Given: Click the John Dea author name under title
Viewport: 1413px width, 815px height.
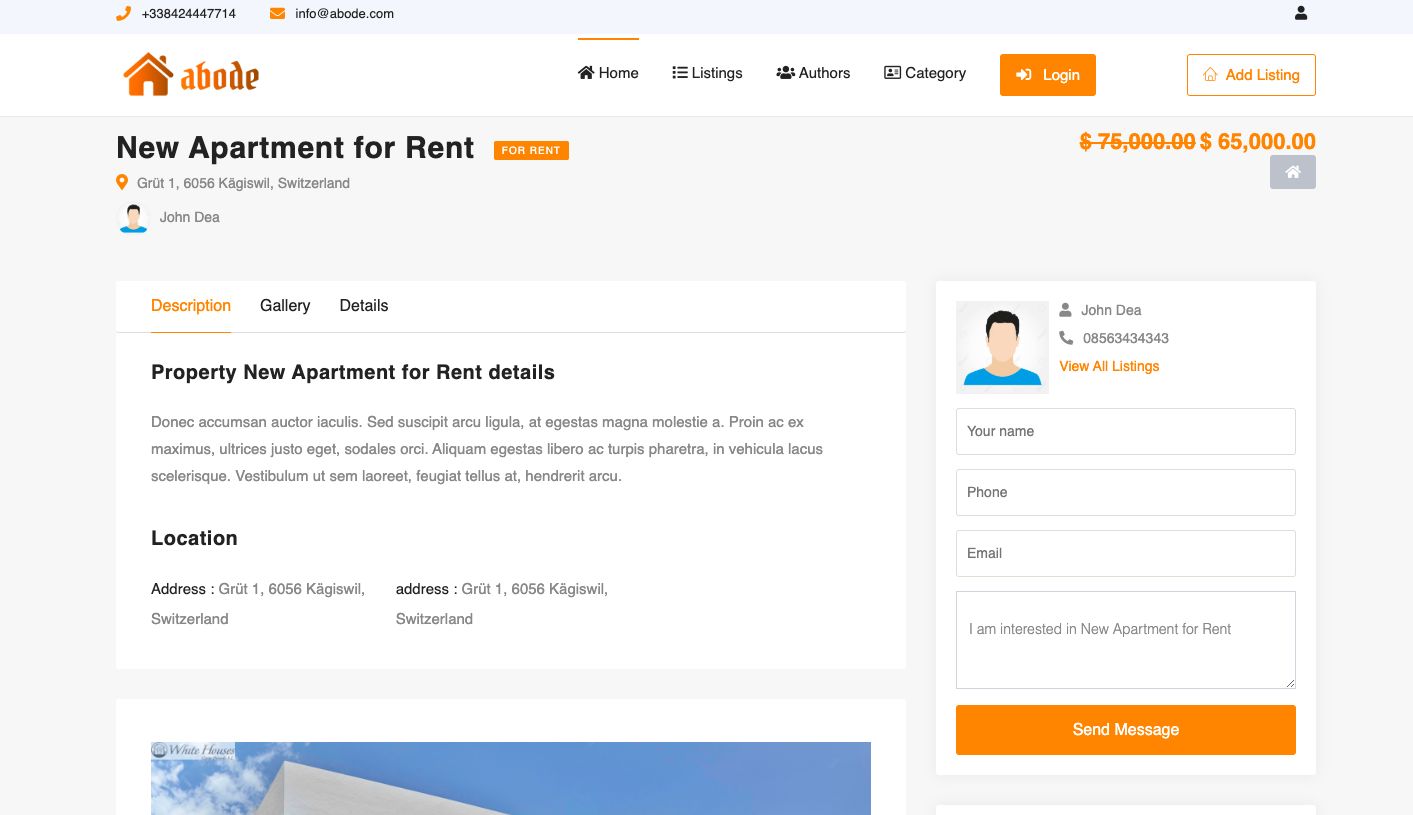Looking at the screenshot, I should coord(190,217).
